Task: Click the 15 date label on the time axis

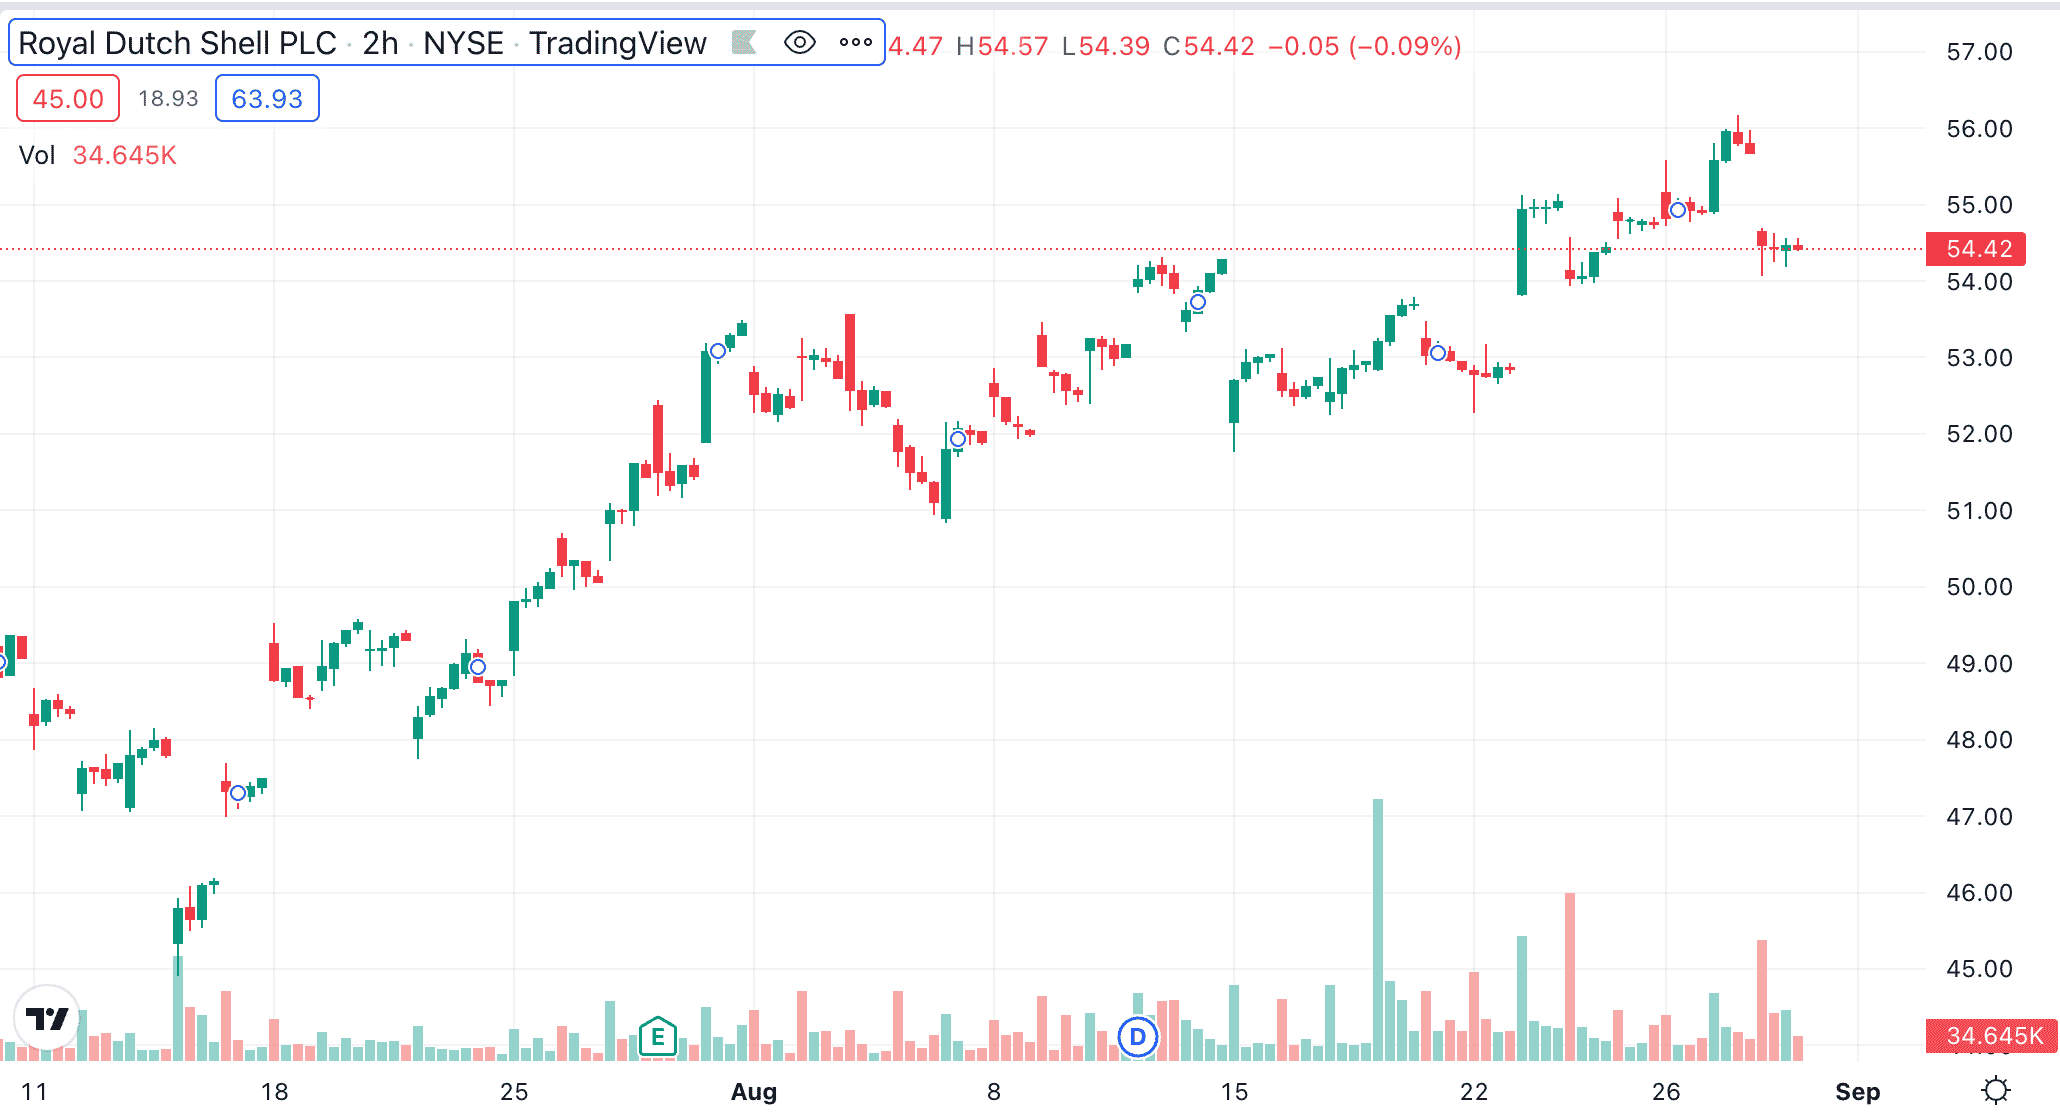Action: (1234, 1092)
